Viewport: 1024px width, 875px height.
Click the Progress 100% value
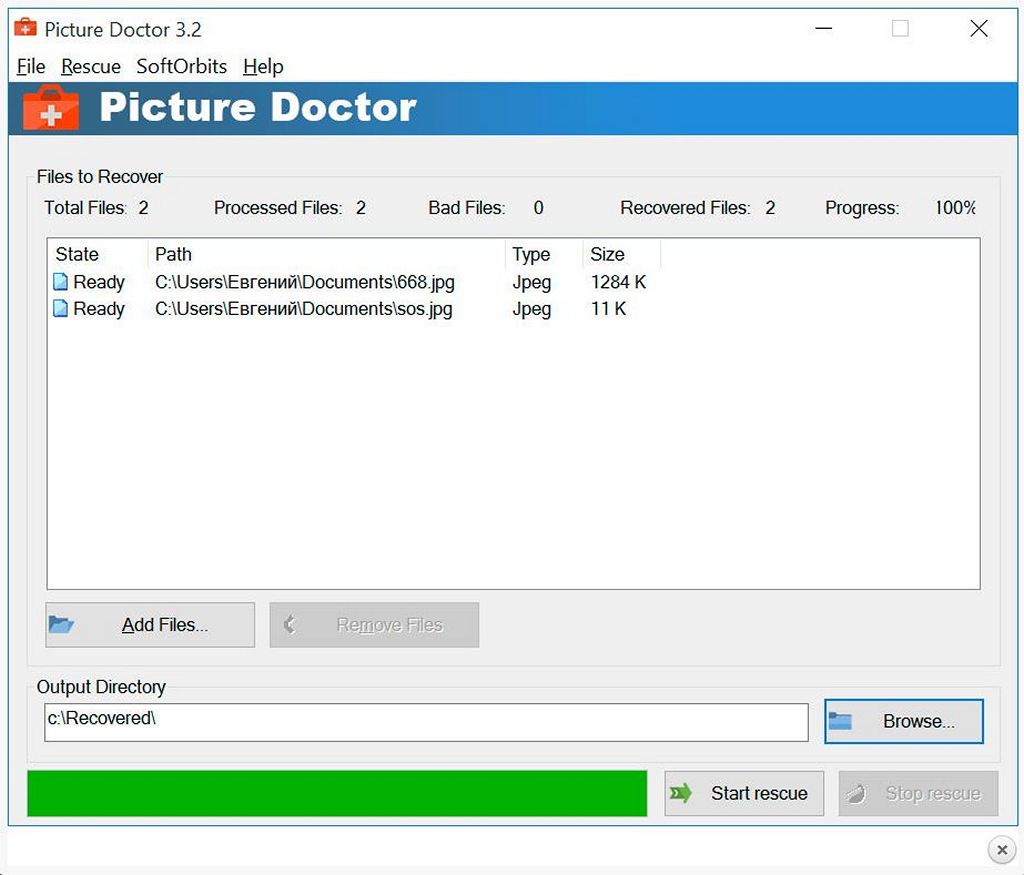tap(955, 208)
